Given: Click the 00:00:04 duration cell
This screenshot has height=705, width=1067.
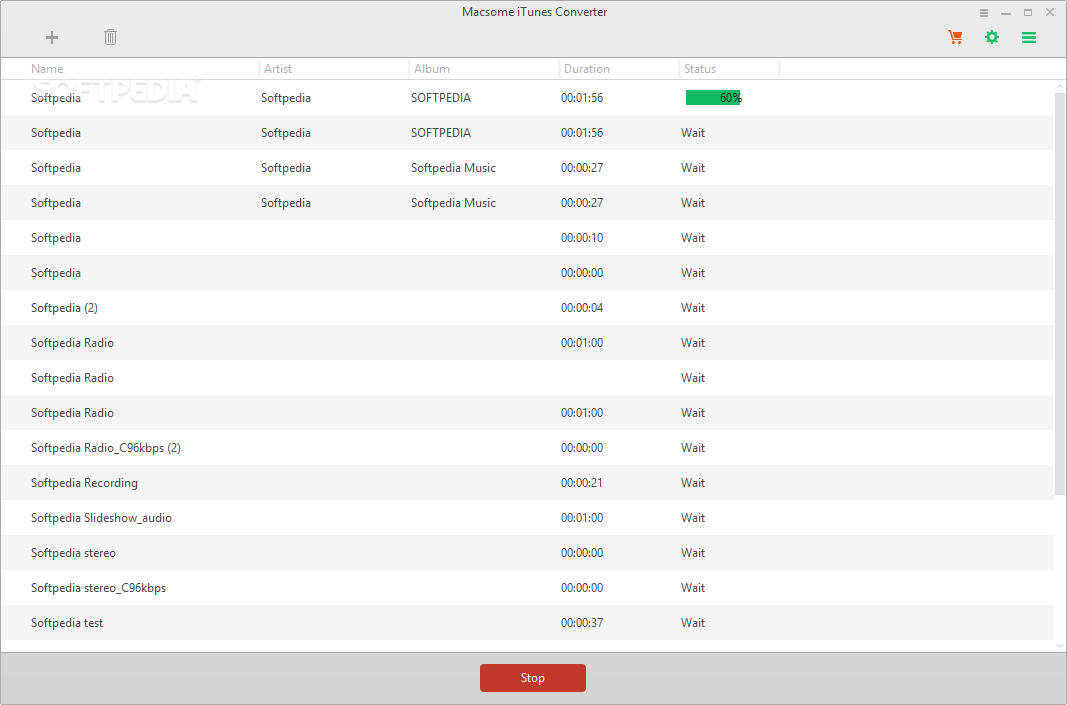Looking at the screenshot, I should (x=582, y=308).
